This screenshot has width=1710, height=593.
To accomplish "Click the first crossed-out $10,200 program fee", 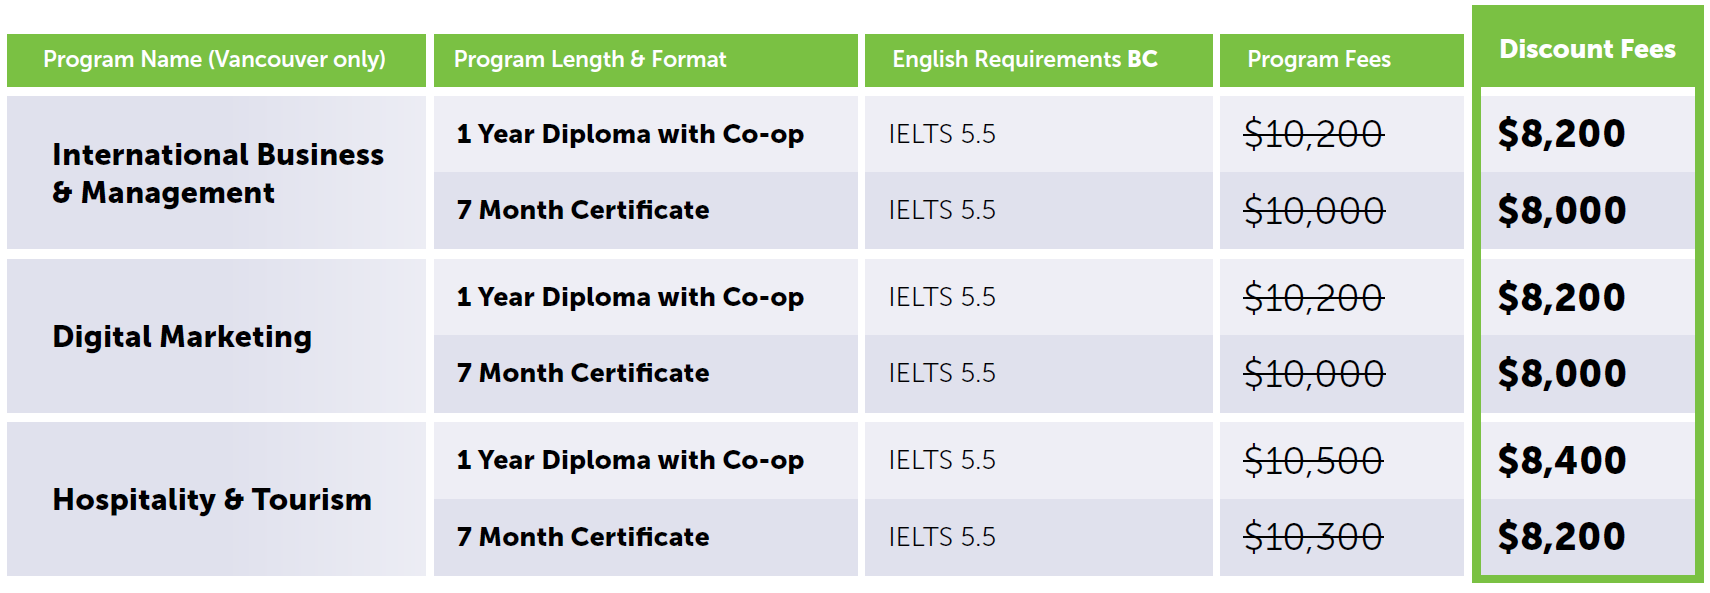I will (1312, 135).
